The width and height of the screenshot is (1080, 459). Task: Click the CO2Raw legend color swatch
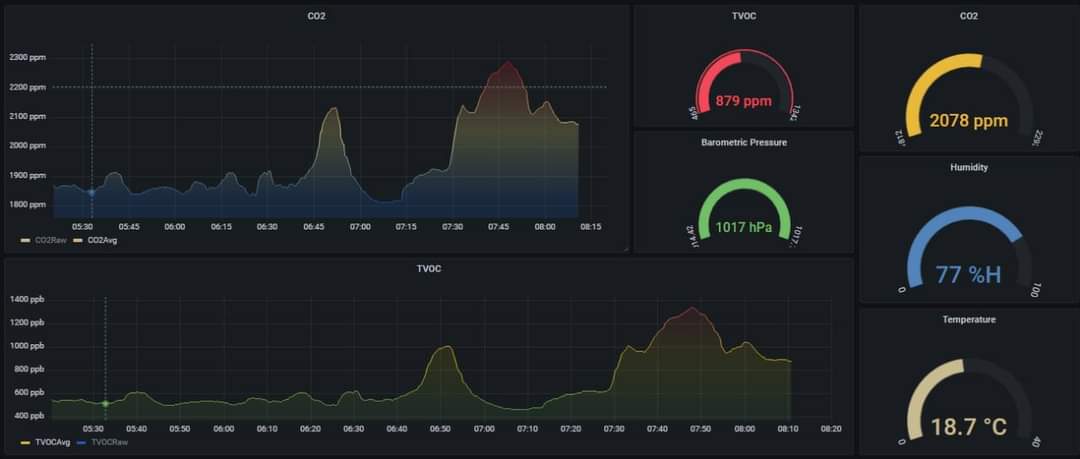25,240
